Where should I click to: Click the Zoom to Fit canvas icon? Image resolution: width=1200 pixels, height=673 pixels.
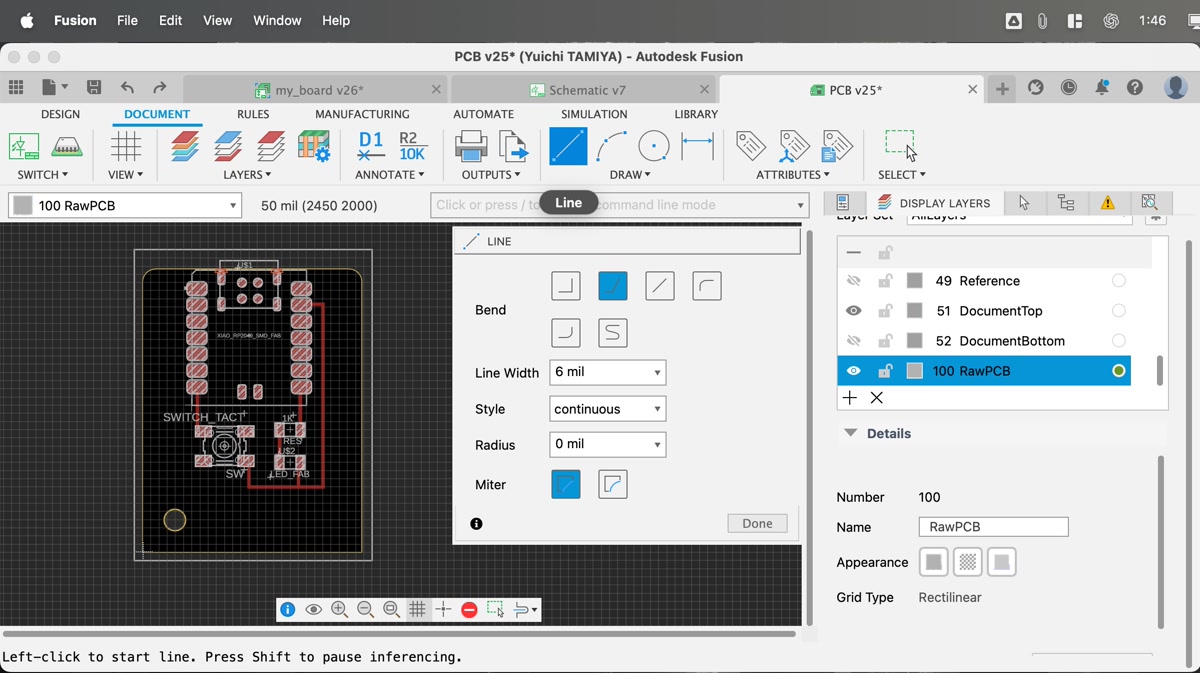pos(391,609)
